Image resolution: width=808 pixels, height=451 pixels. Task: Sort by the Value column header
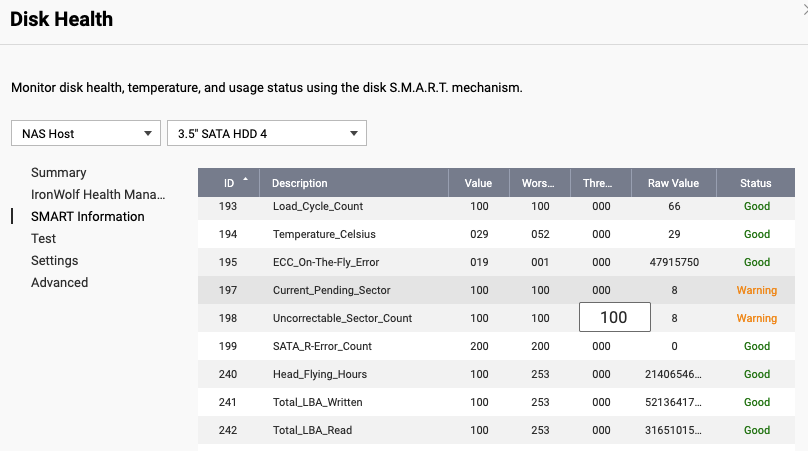click(x=478, y=183)
